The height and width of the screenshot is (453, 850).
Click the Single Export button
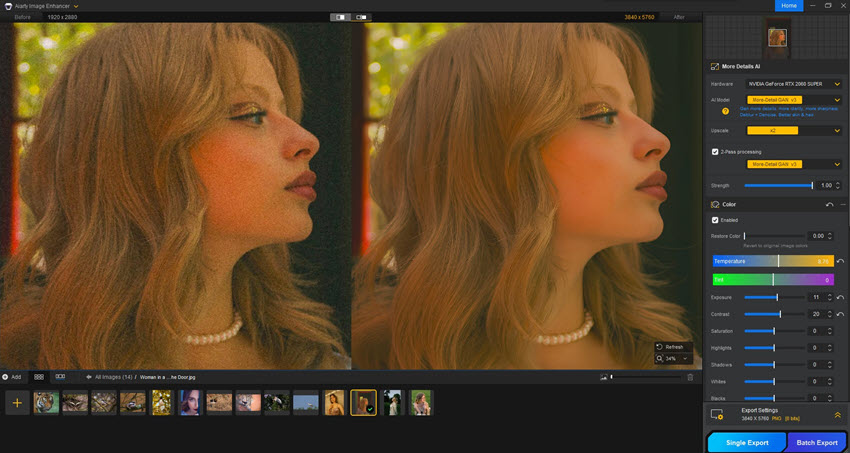747,443
